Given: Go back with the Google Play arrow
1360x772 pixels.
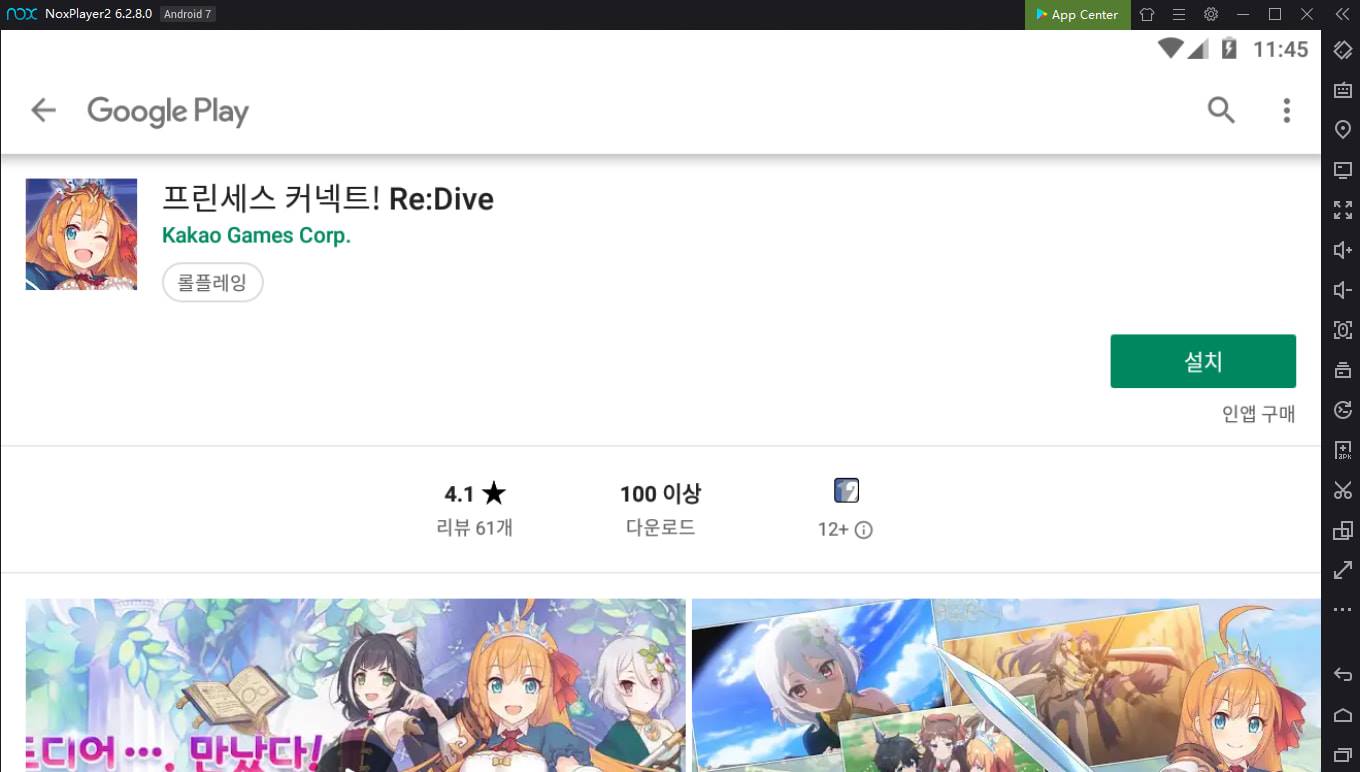Looking at the screenshot, I should [43, 110].
